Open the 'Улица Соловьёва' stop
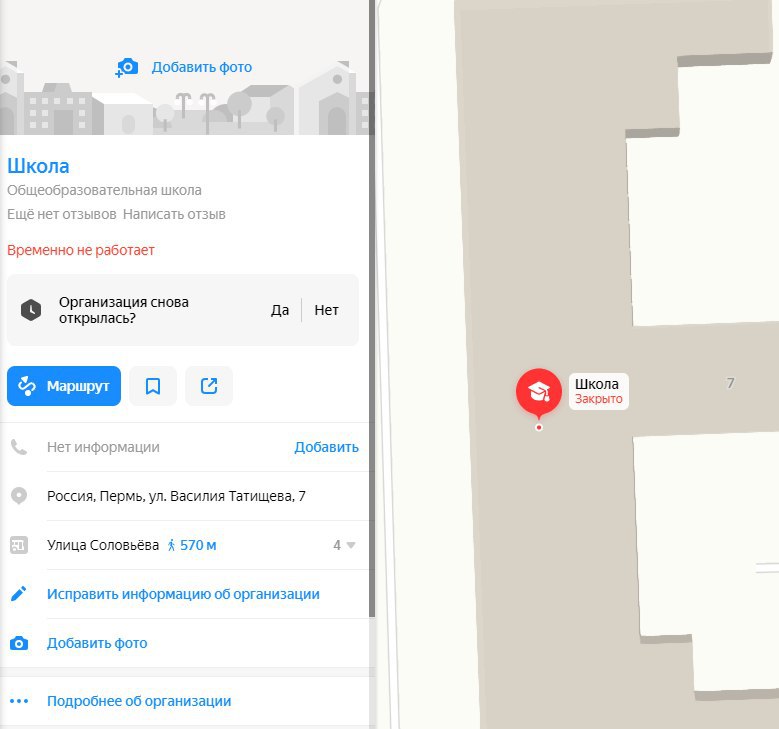The image size is (779, 729). [x=103, y=545]
